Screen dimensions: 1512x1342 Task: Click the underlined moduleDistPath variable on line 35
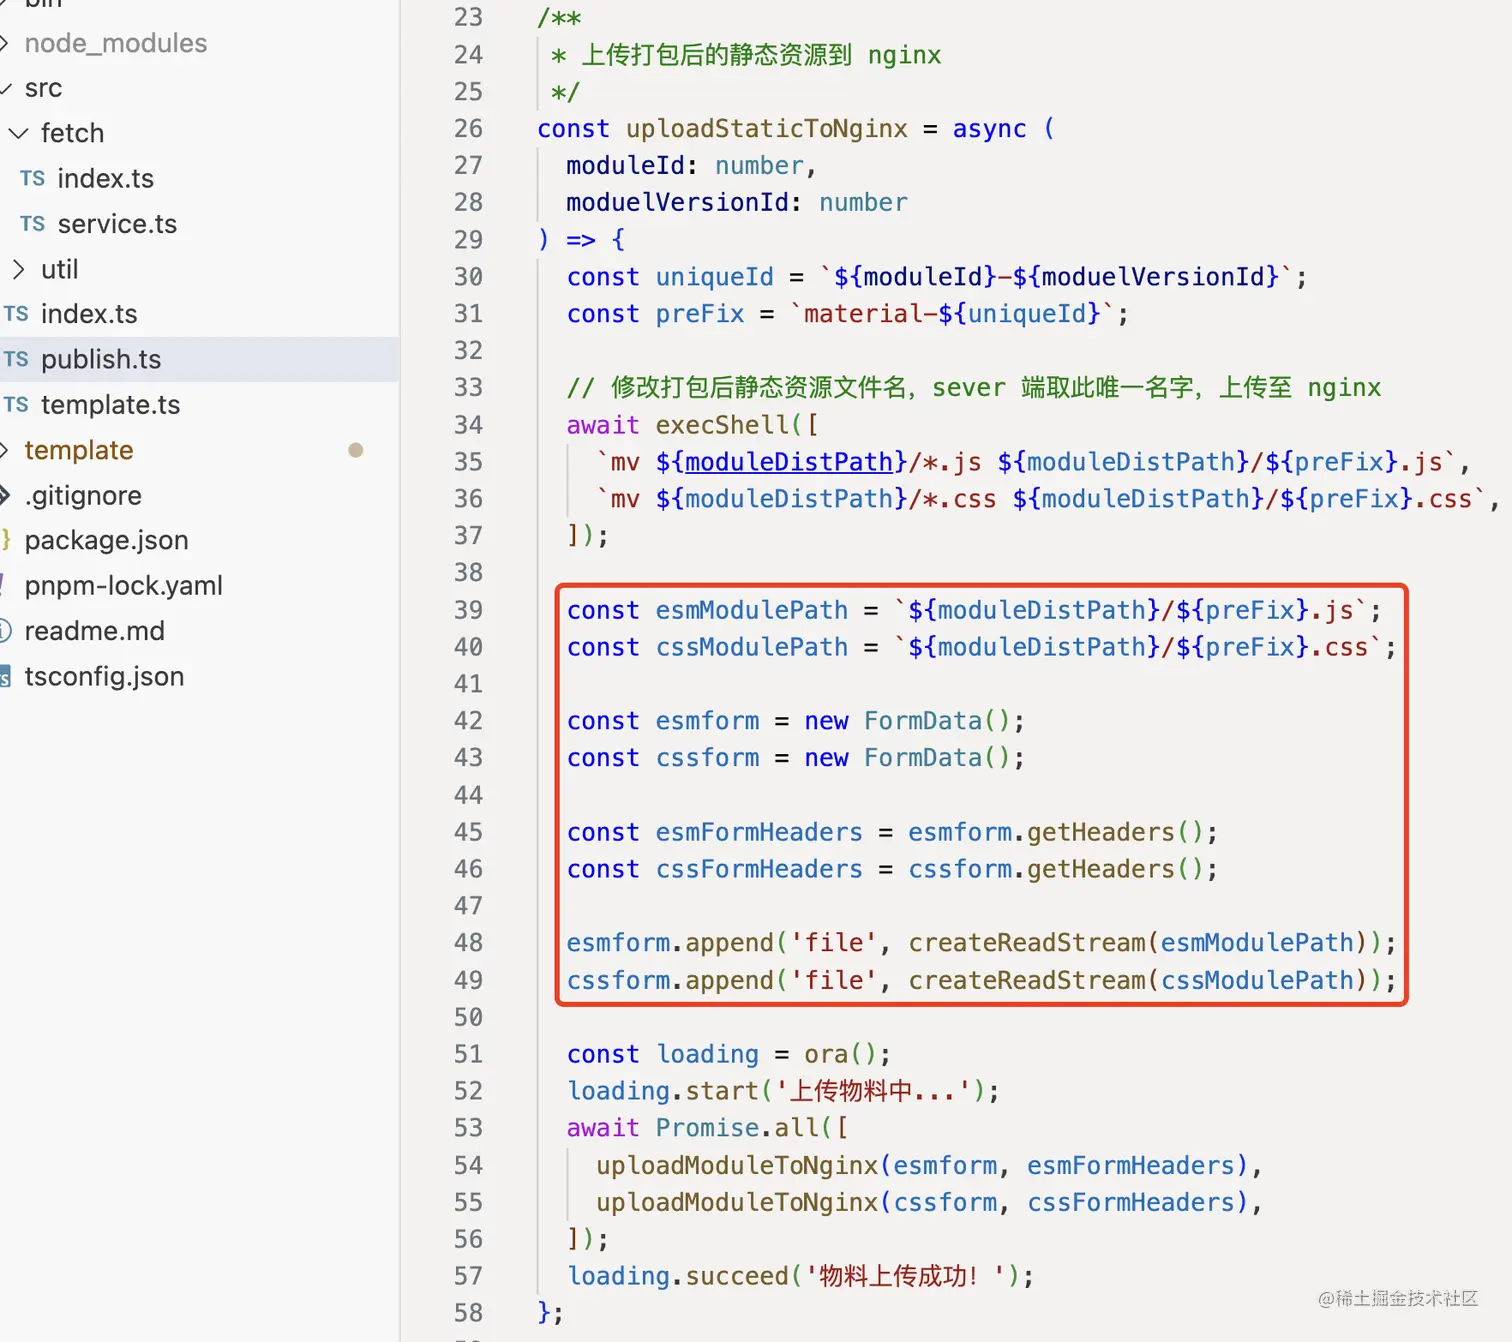point(789,462)
